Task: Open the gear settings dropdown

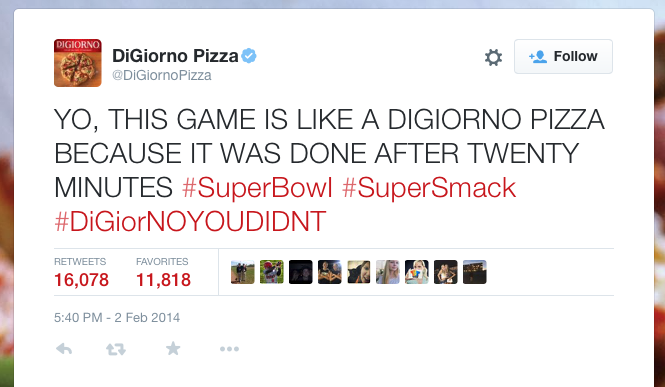Action: [x=493, y=57]
